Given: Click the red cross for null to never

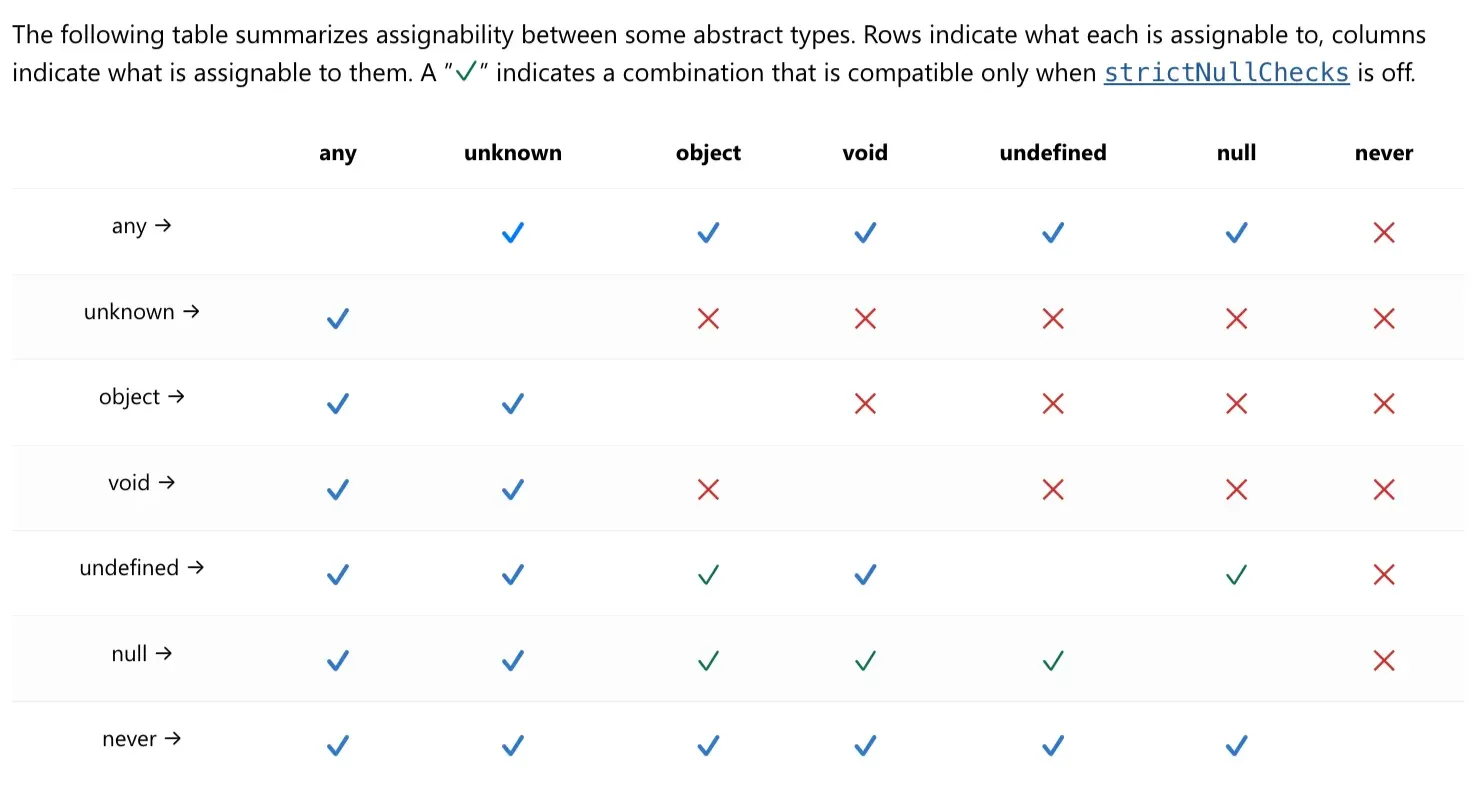Looking at the screenshot, I should tap(1383, 660).
